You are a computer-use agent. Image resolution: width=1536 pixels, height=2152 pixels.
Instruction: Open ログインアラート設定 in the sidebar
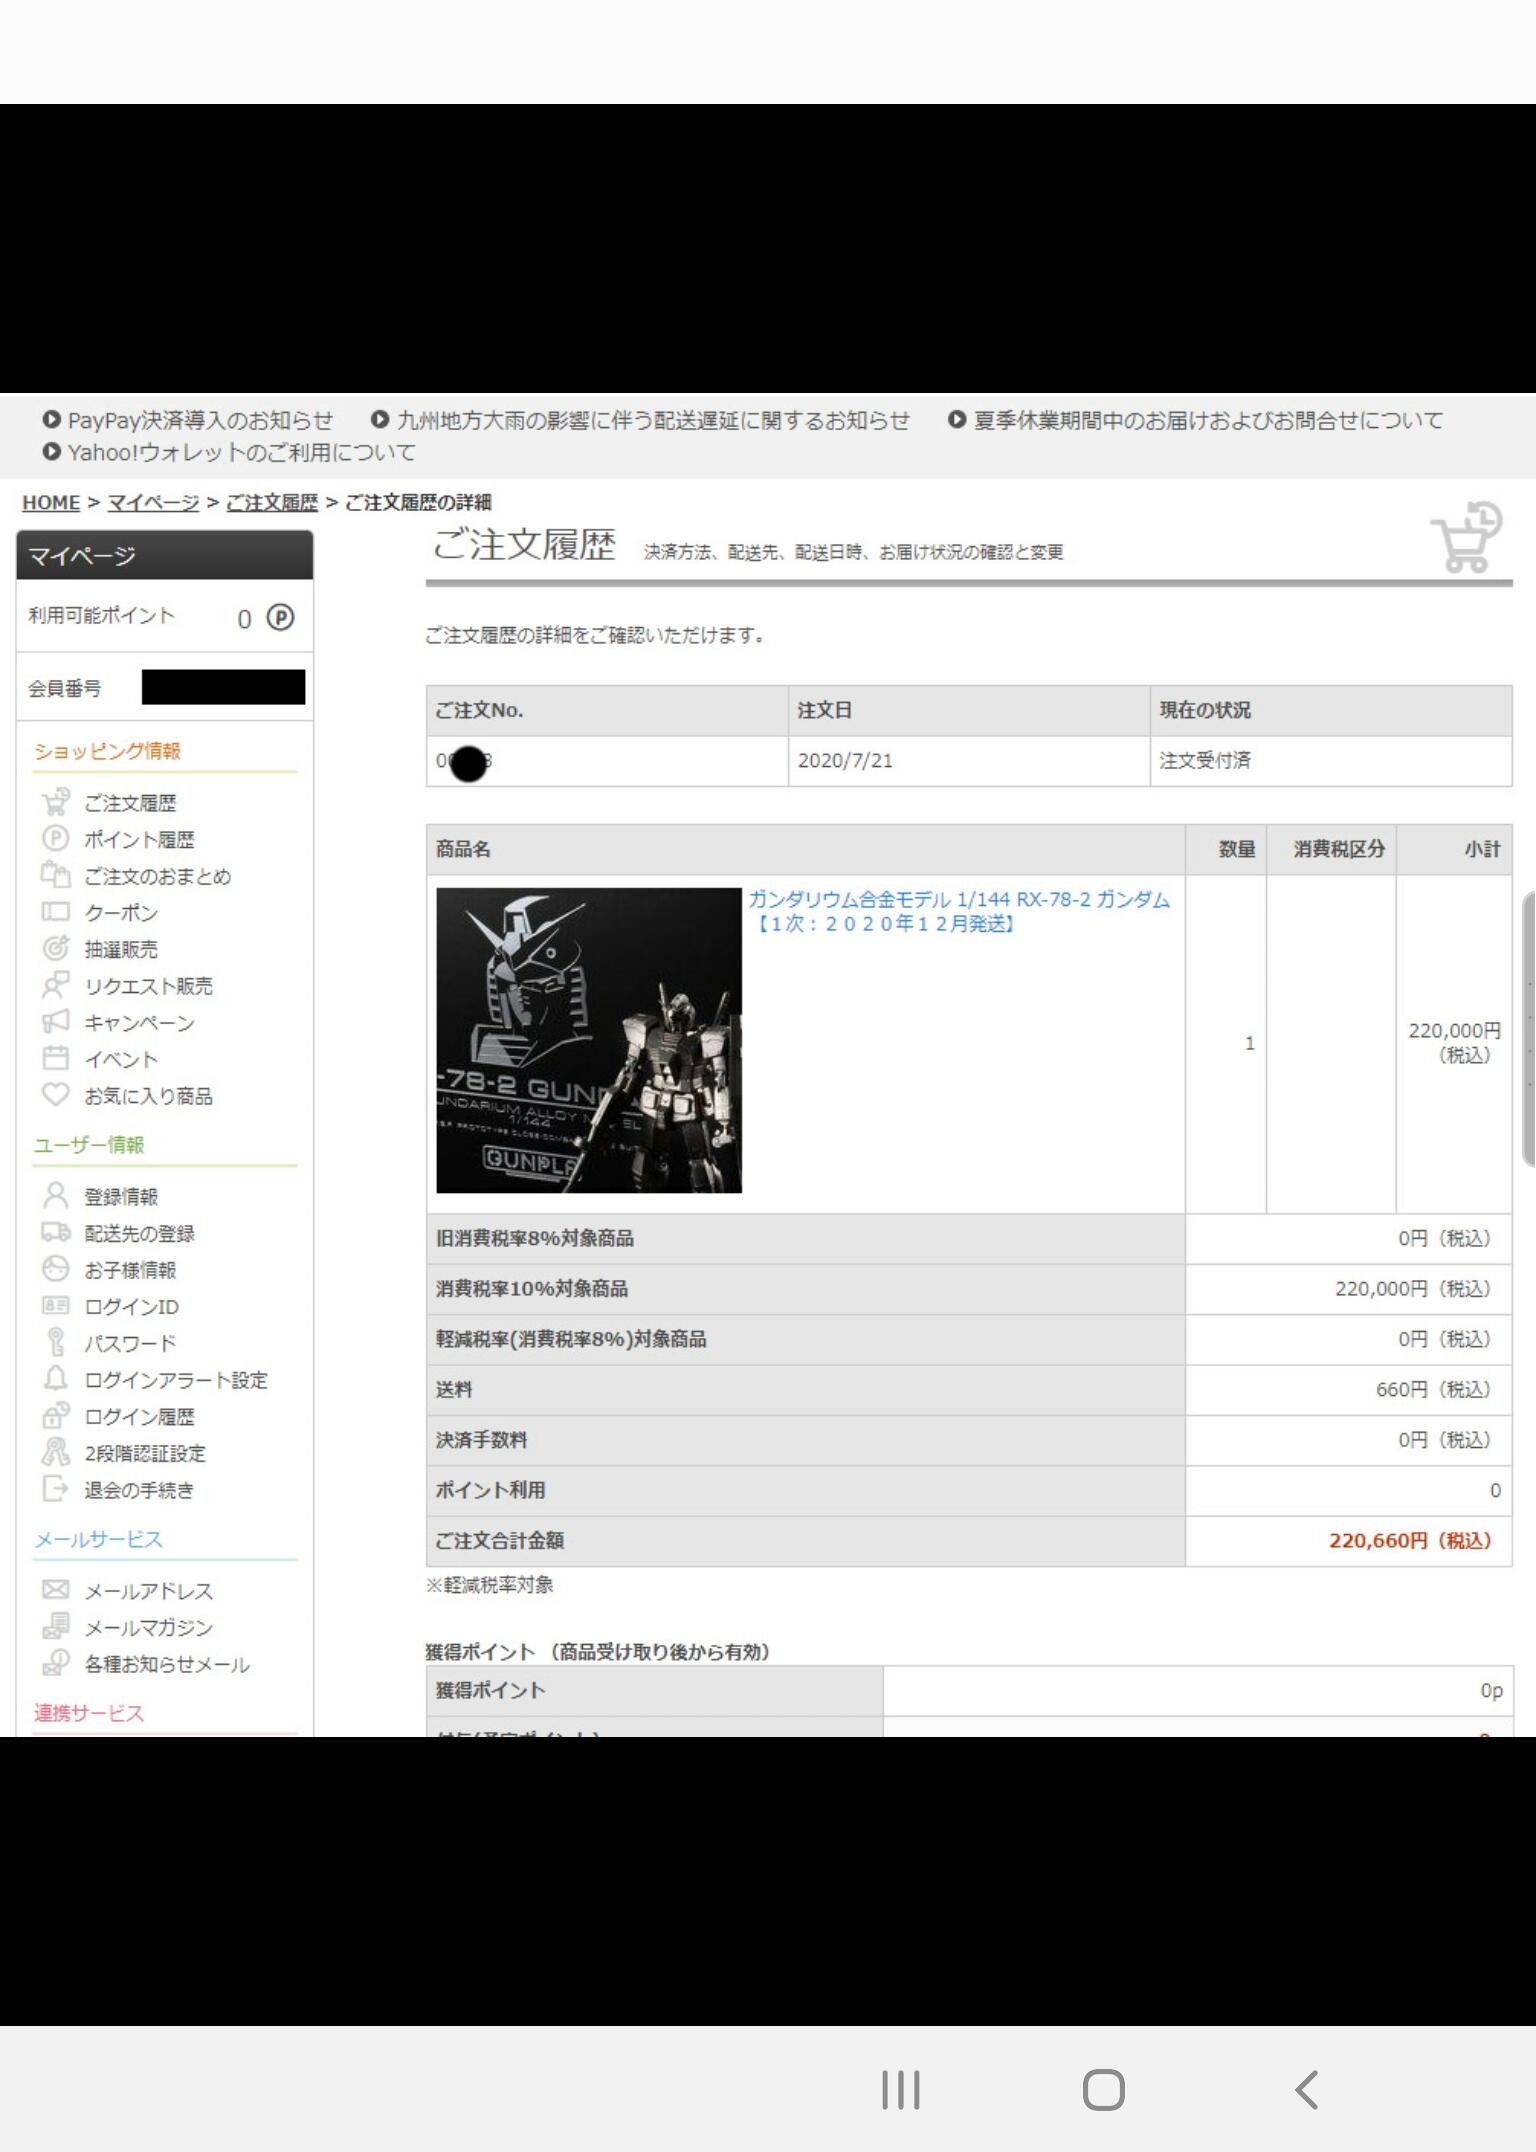(176, 1380)
